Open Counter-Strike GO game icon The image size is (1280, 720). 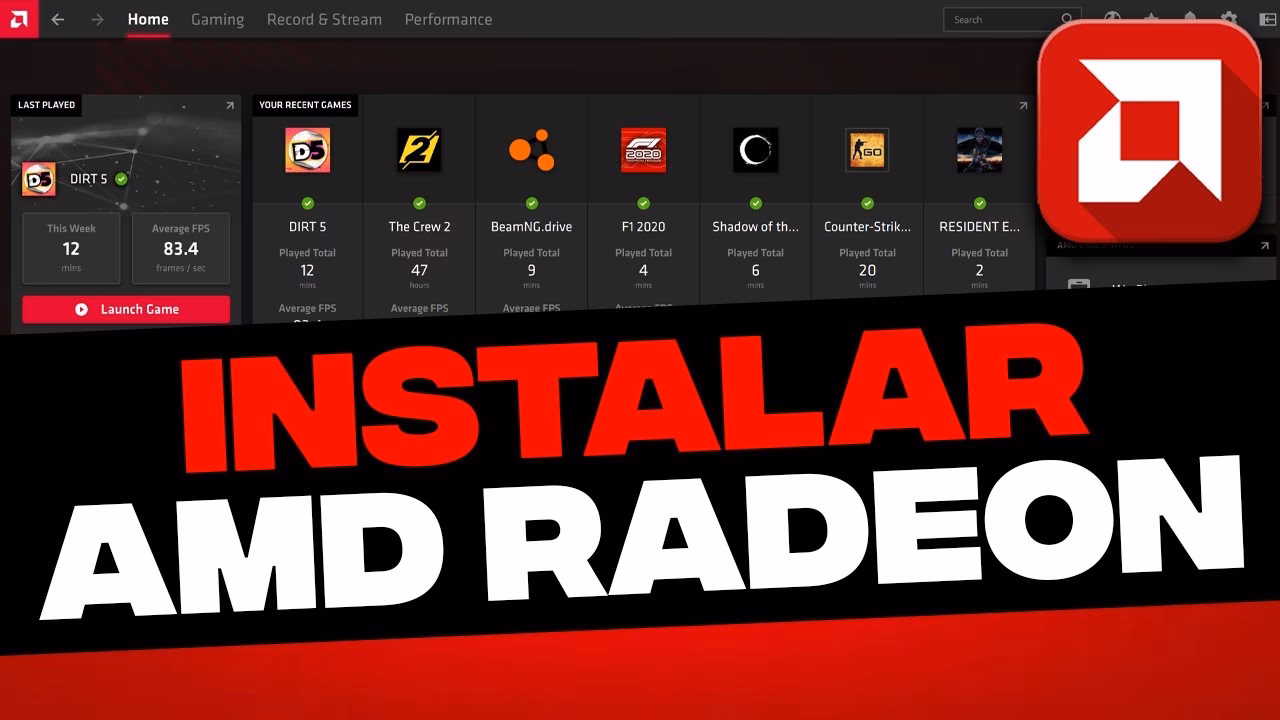coord(867,150)
